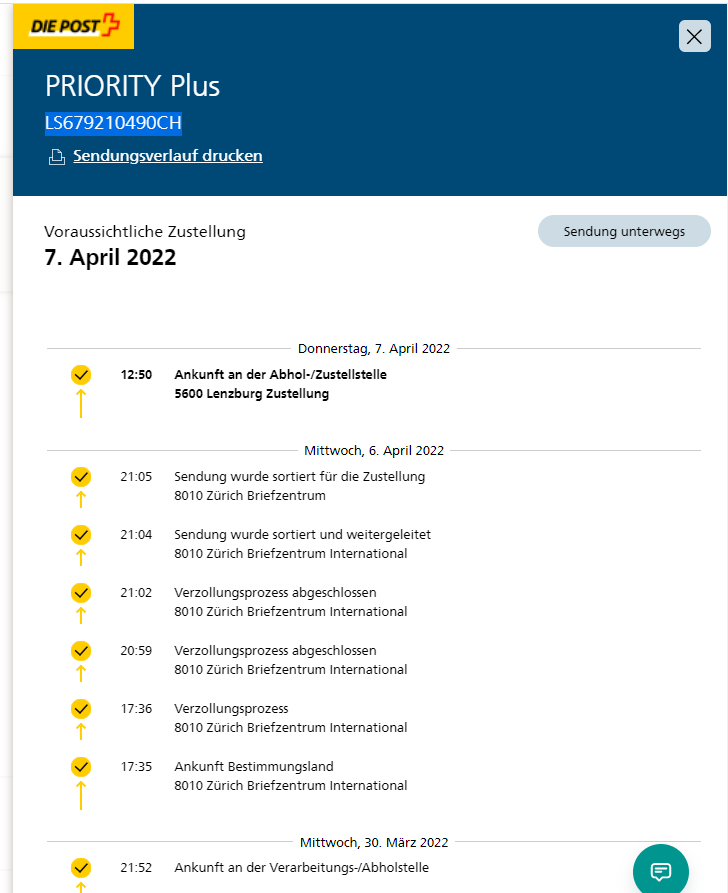Click the printer icon
The height and width of the screenshot is (893, 728).
56,157
